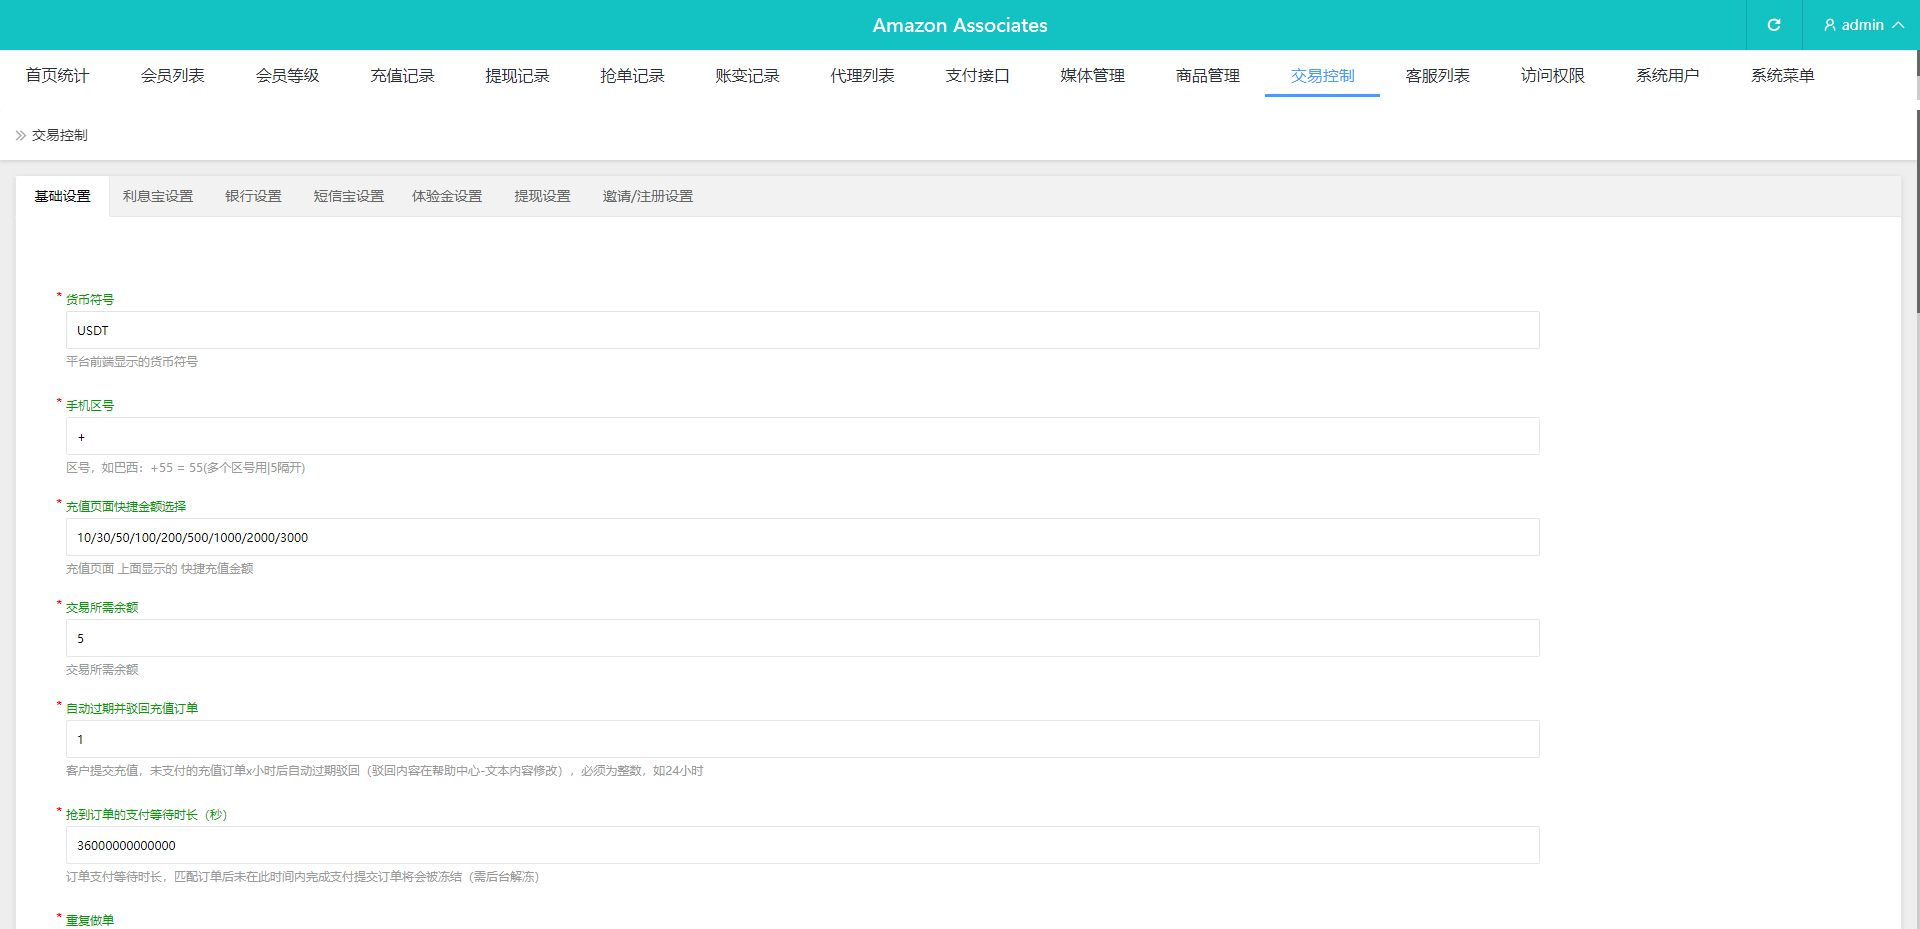This screenshot has height=929, width=1920.
Task: Open the 银行设置 tab
Action: (x=253, y=196)
